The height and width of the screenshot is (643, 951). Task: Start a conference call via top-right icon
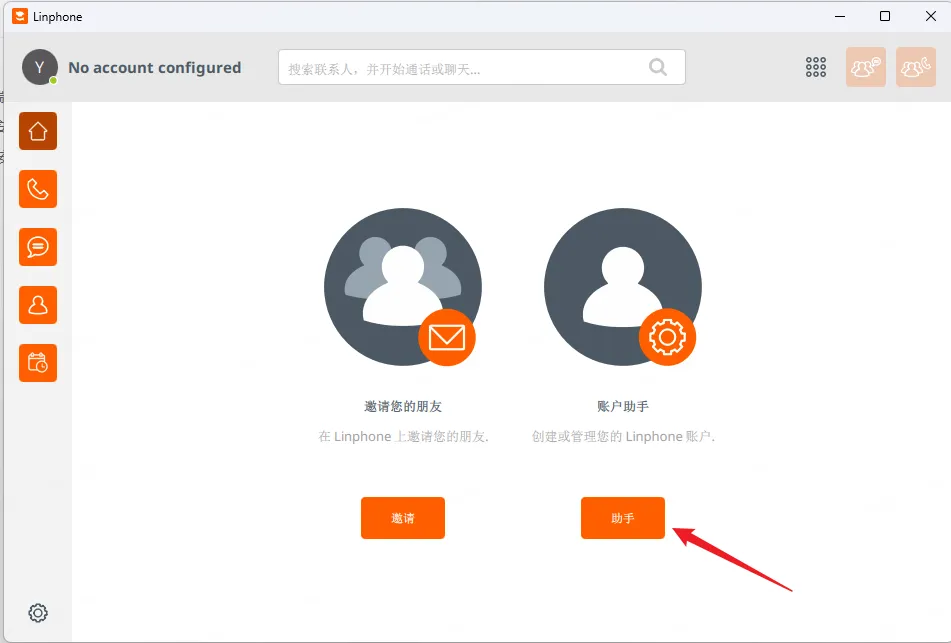(x=915, y=67)
